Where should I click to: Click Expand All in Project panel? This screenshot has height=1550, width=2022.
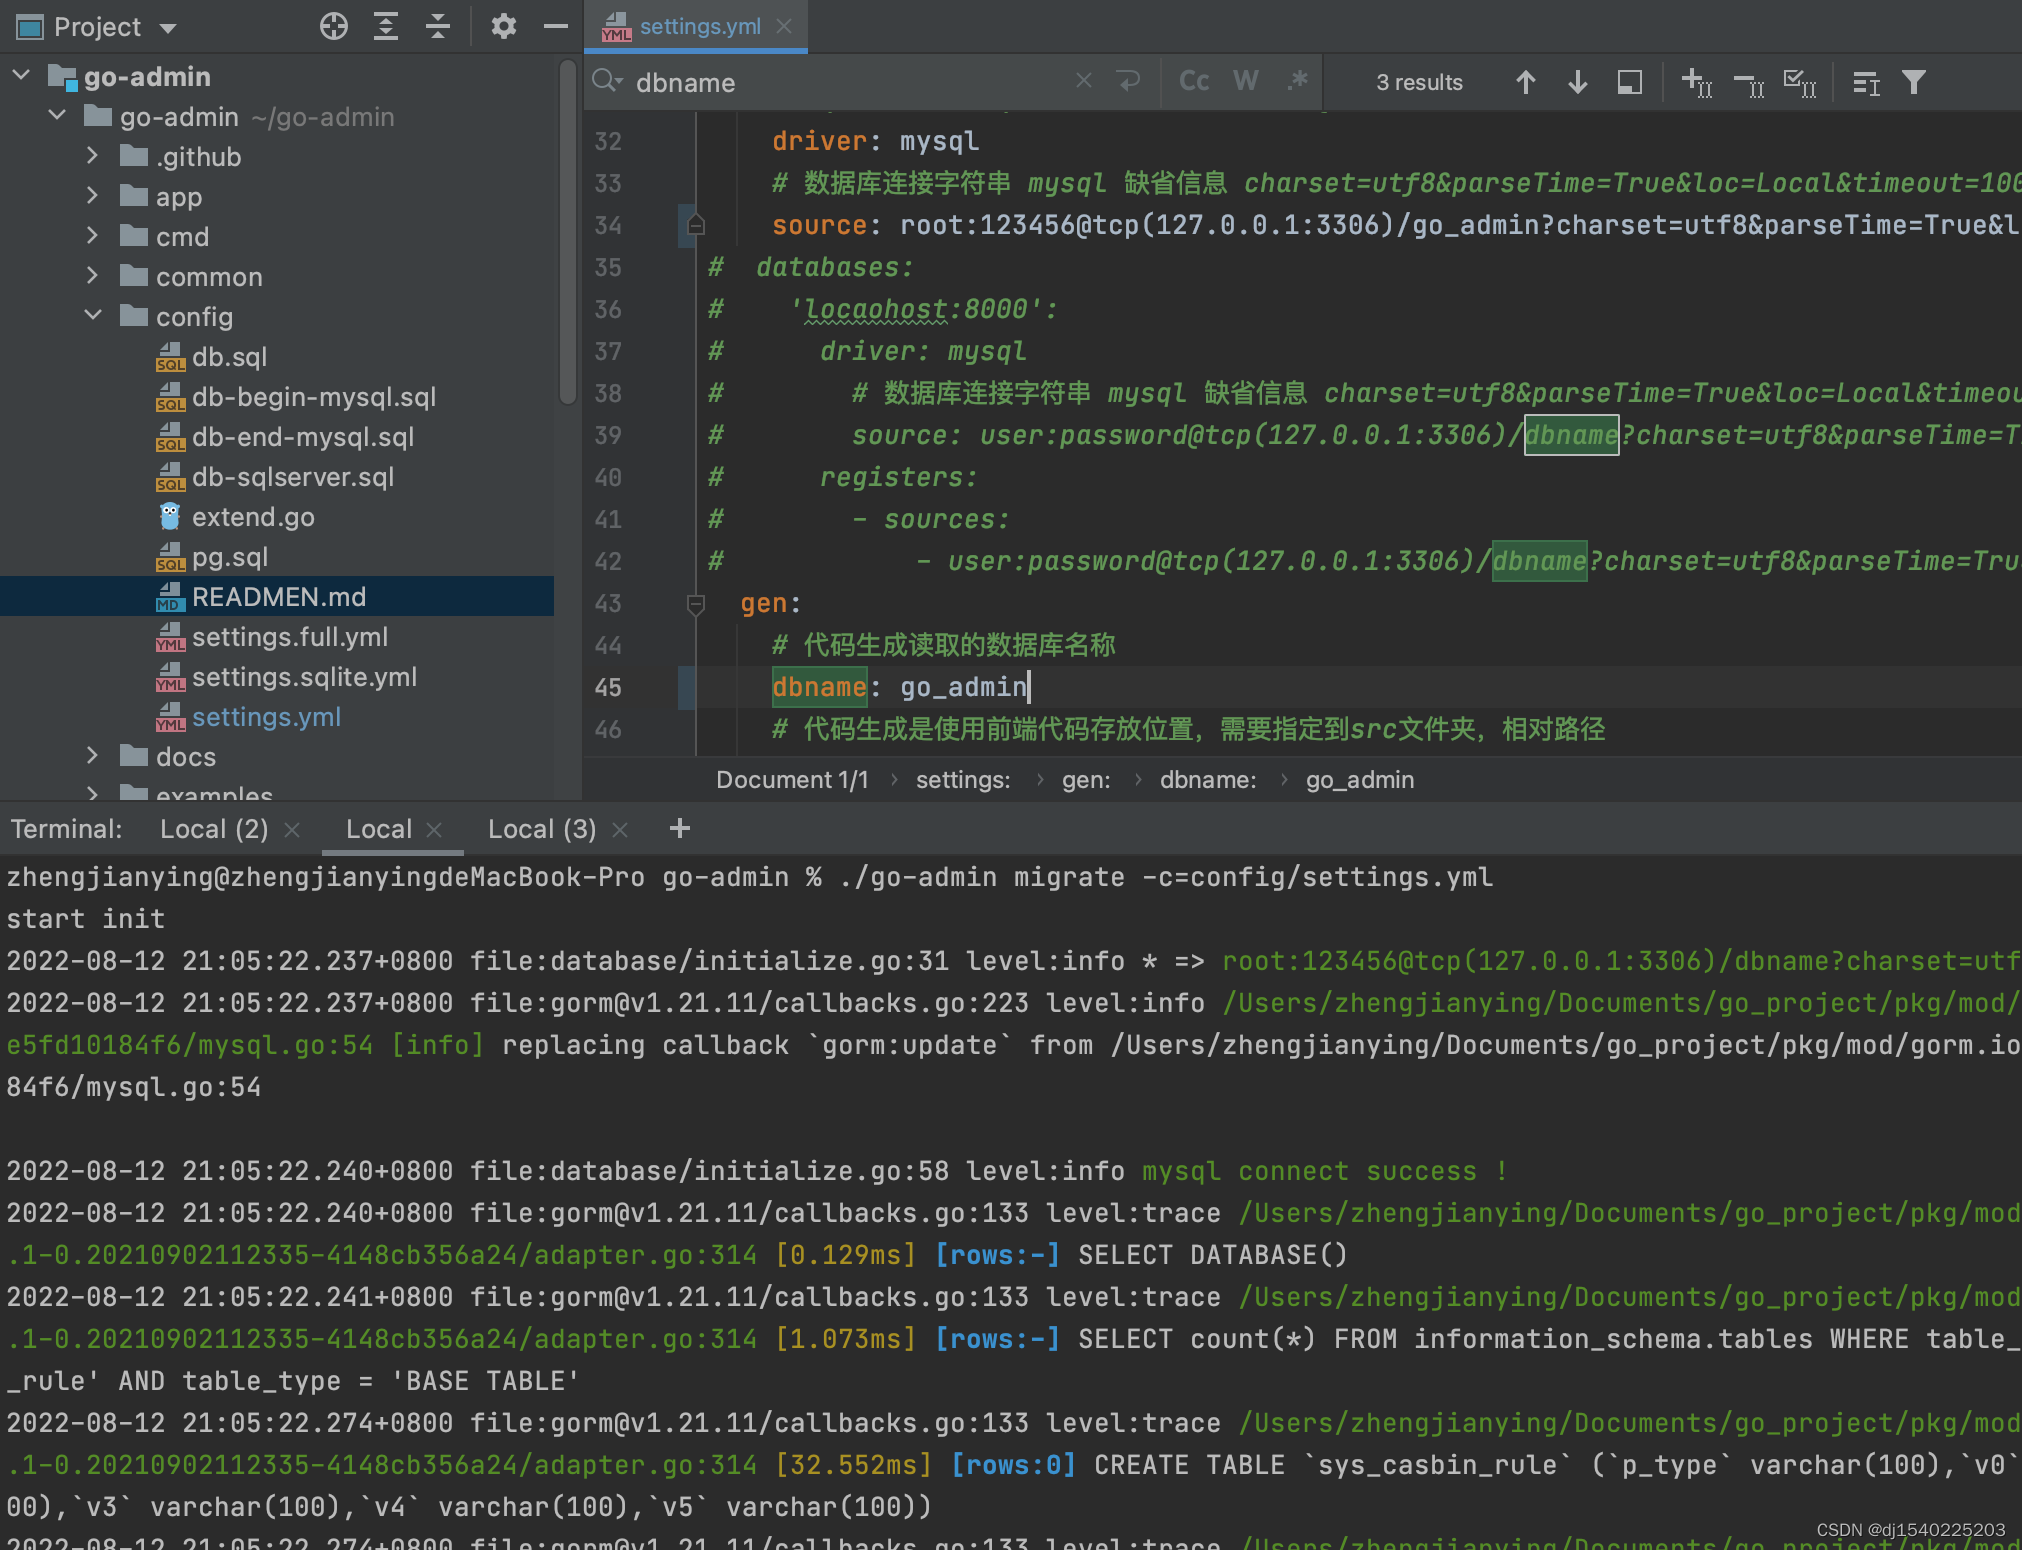386,27
